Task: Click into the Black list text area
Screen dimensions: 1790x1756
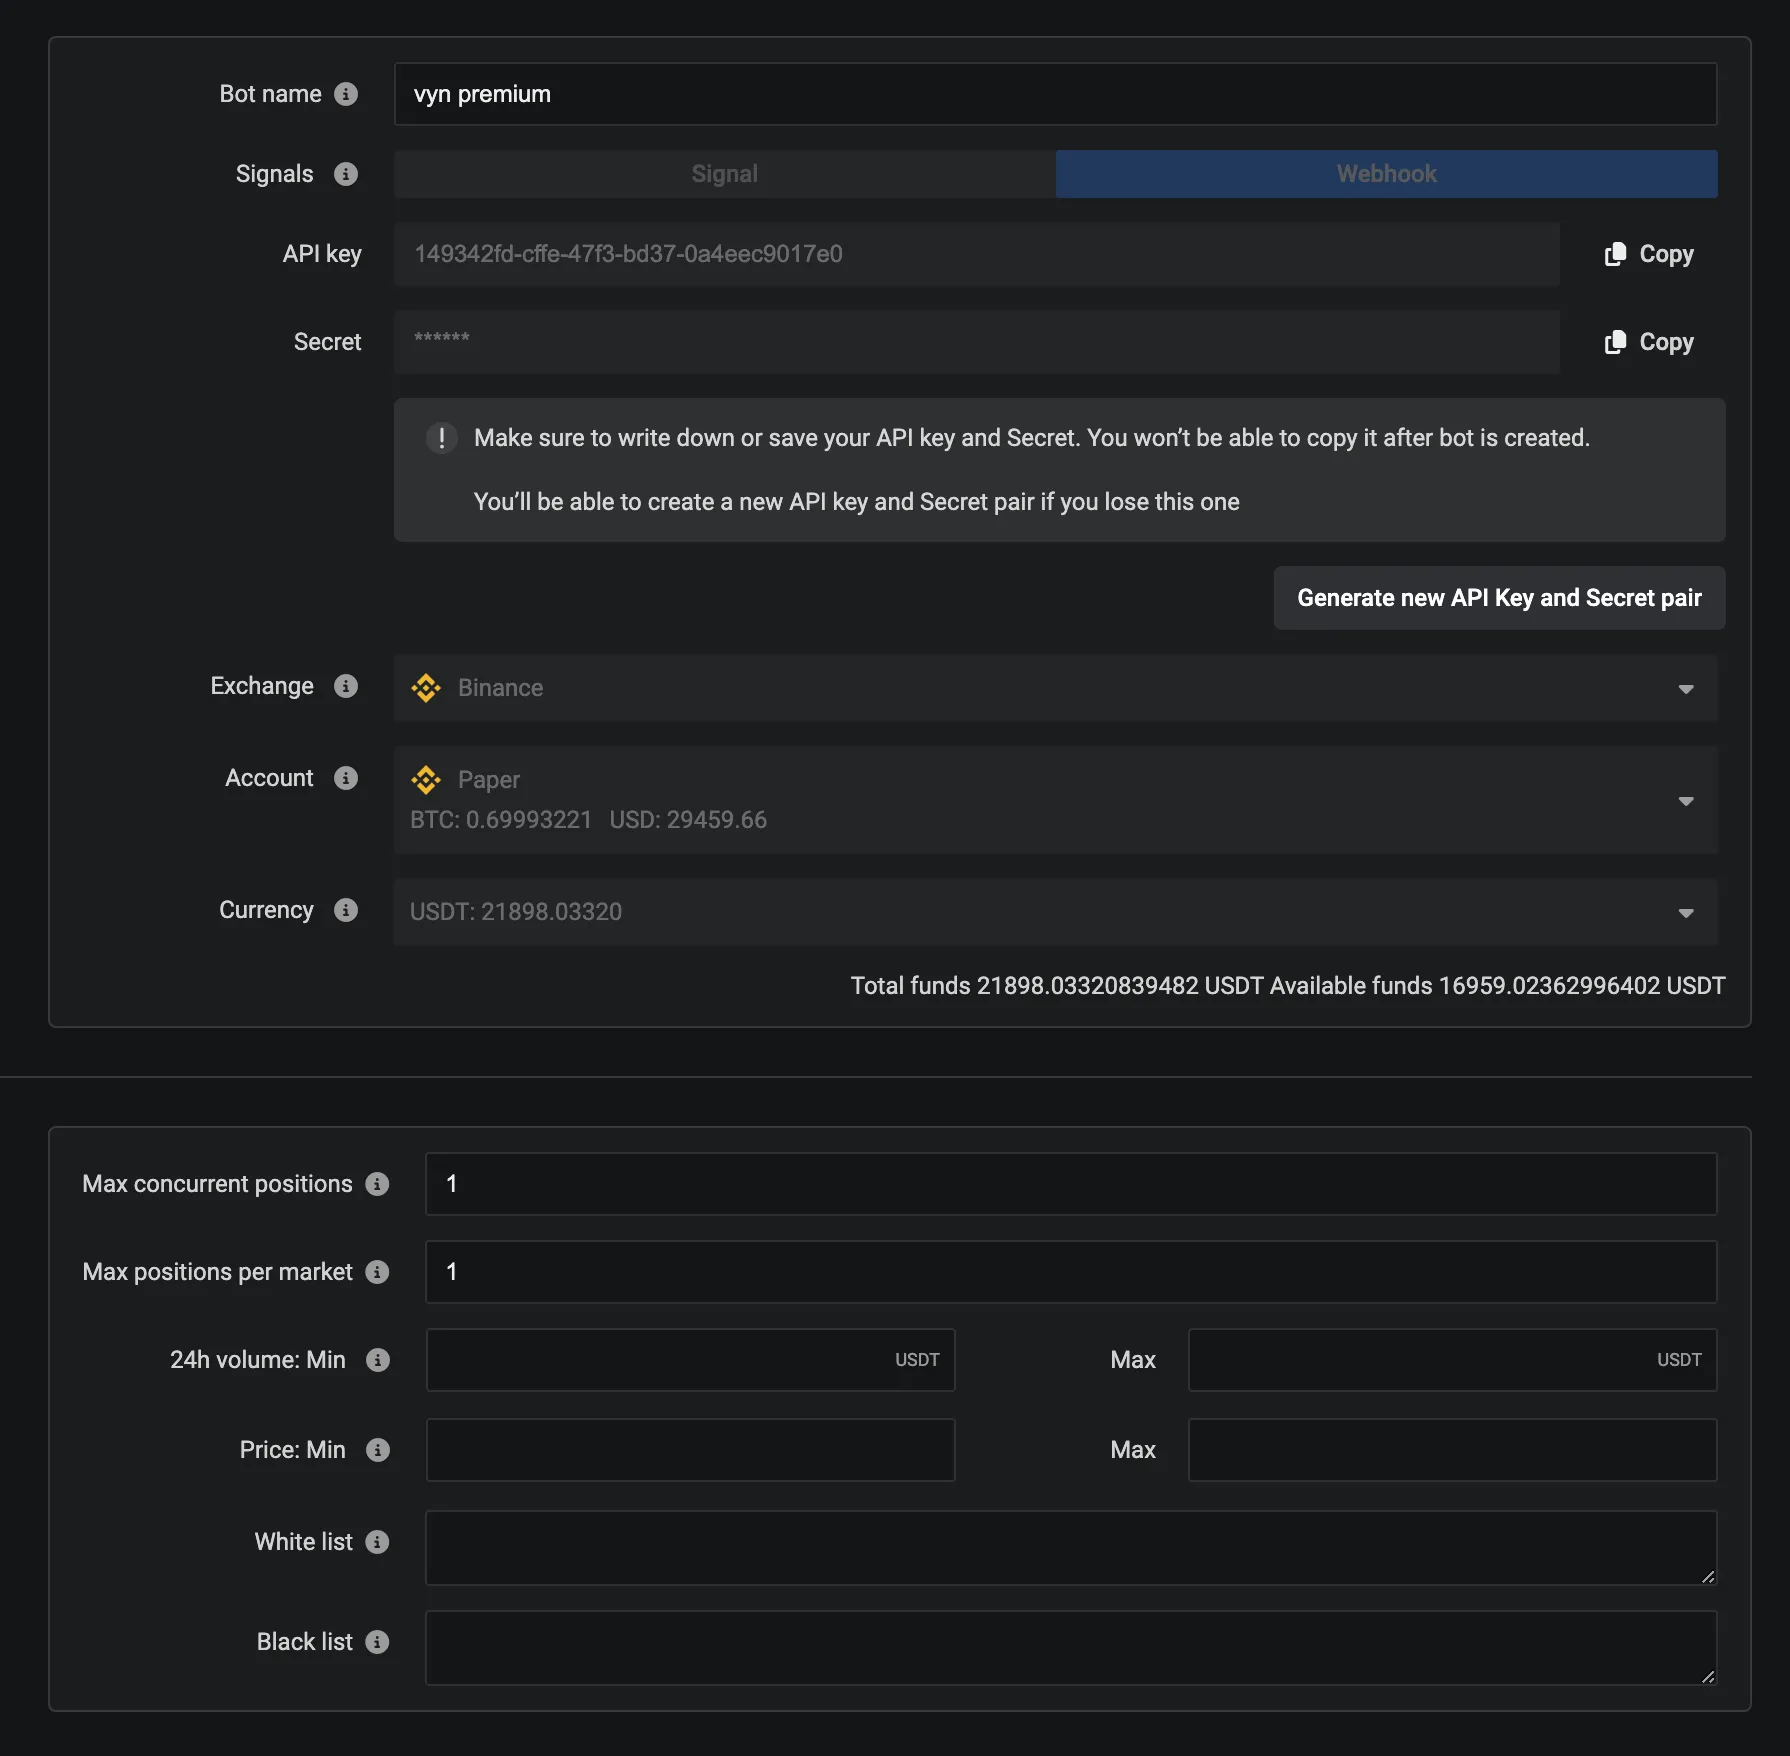Action: [1070, 1648]
